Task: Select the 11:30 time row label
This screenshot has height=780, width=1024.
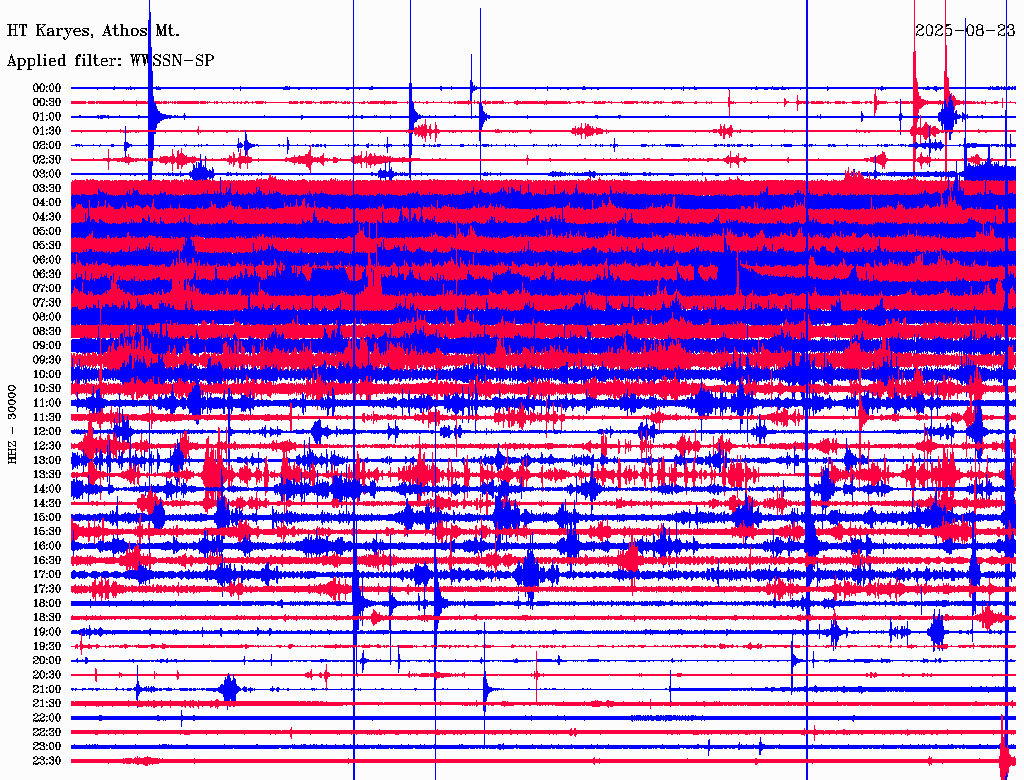Action: (47, 417)
